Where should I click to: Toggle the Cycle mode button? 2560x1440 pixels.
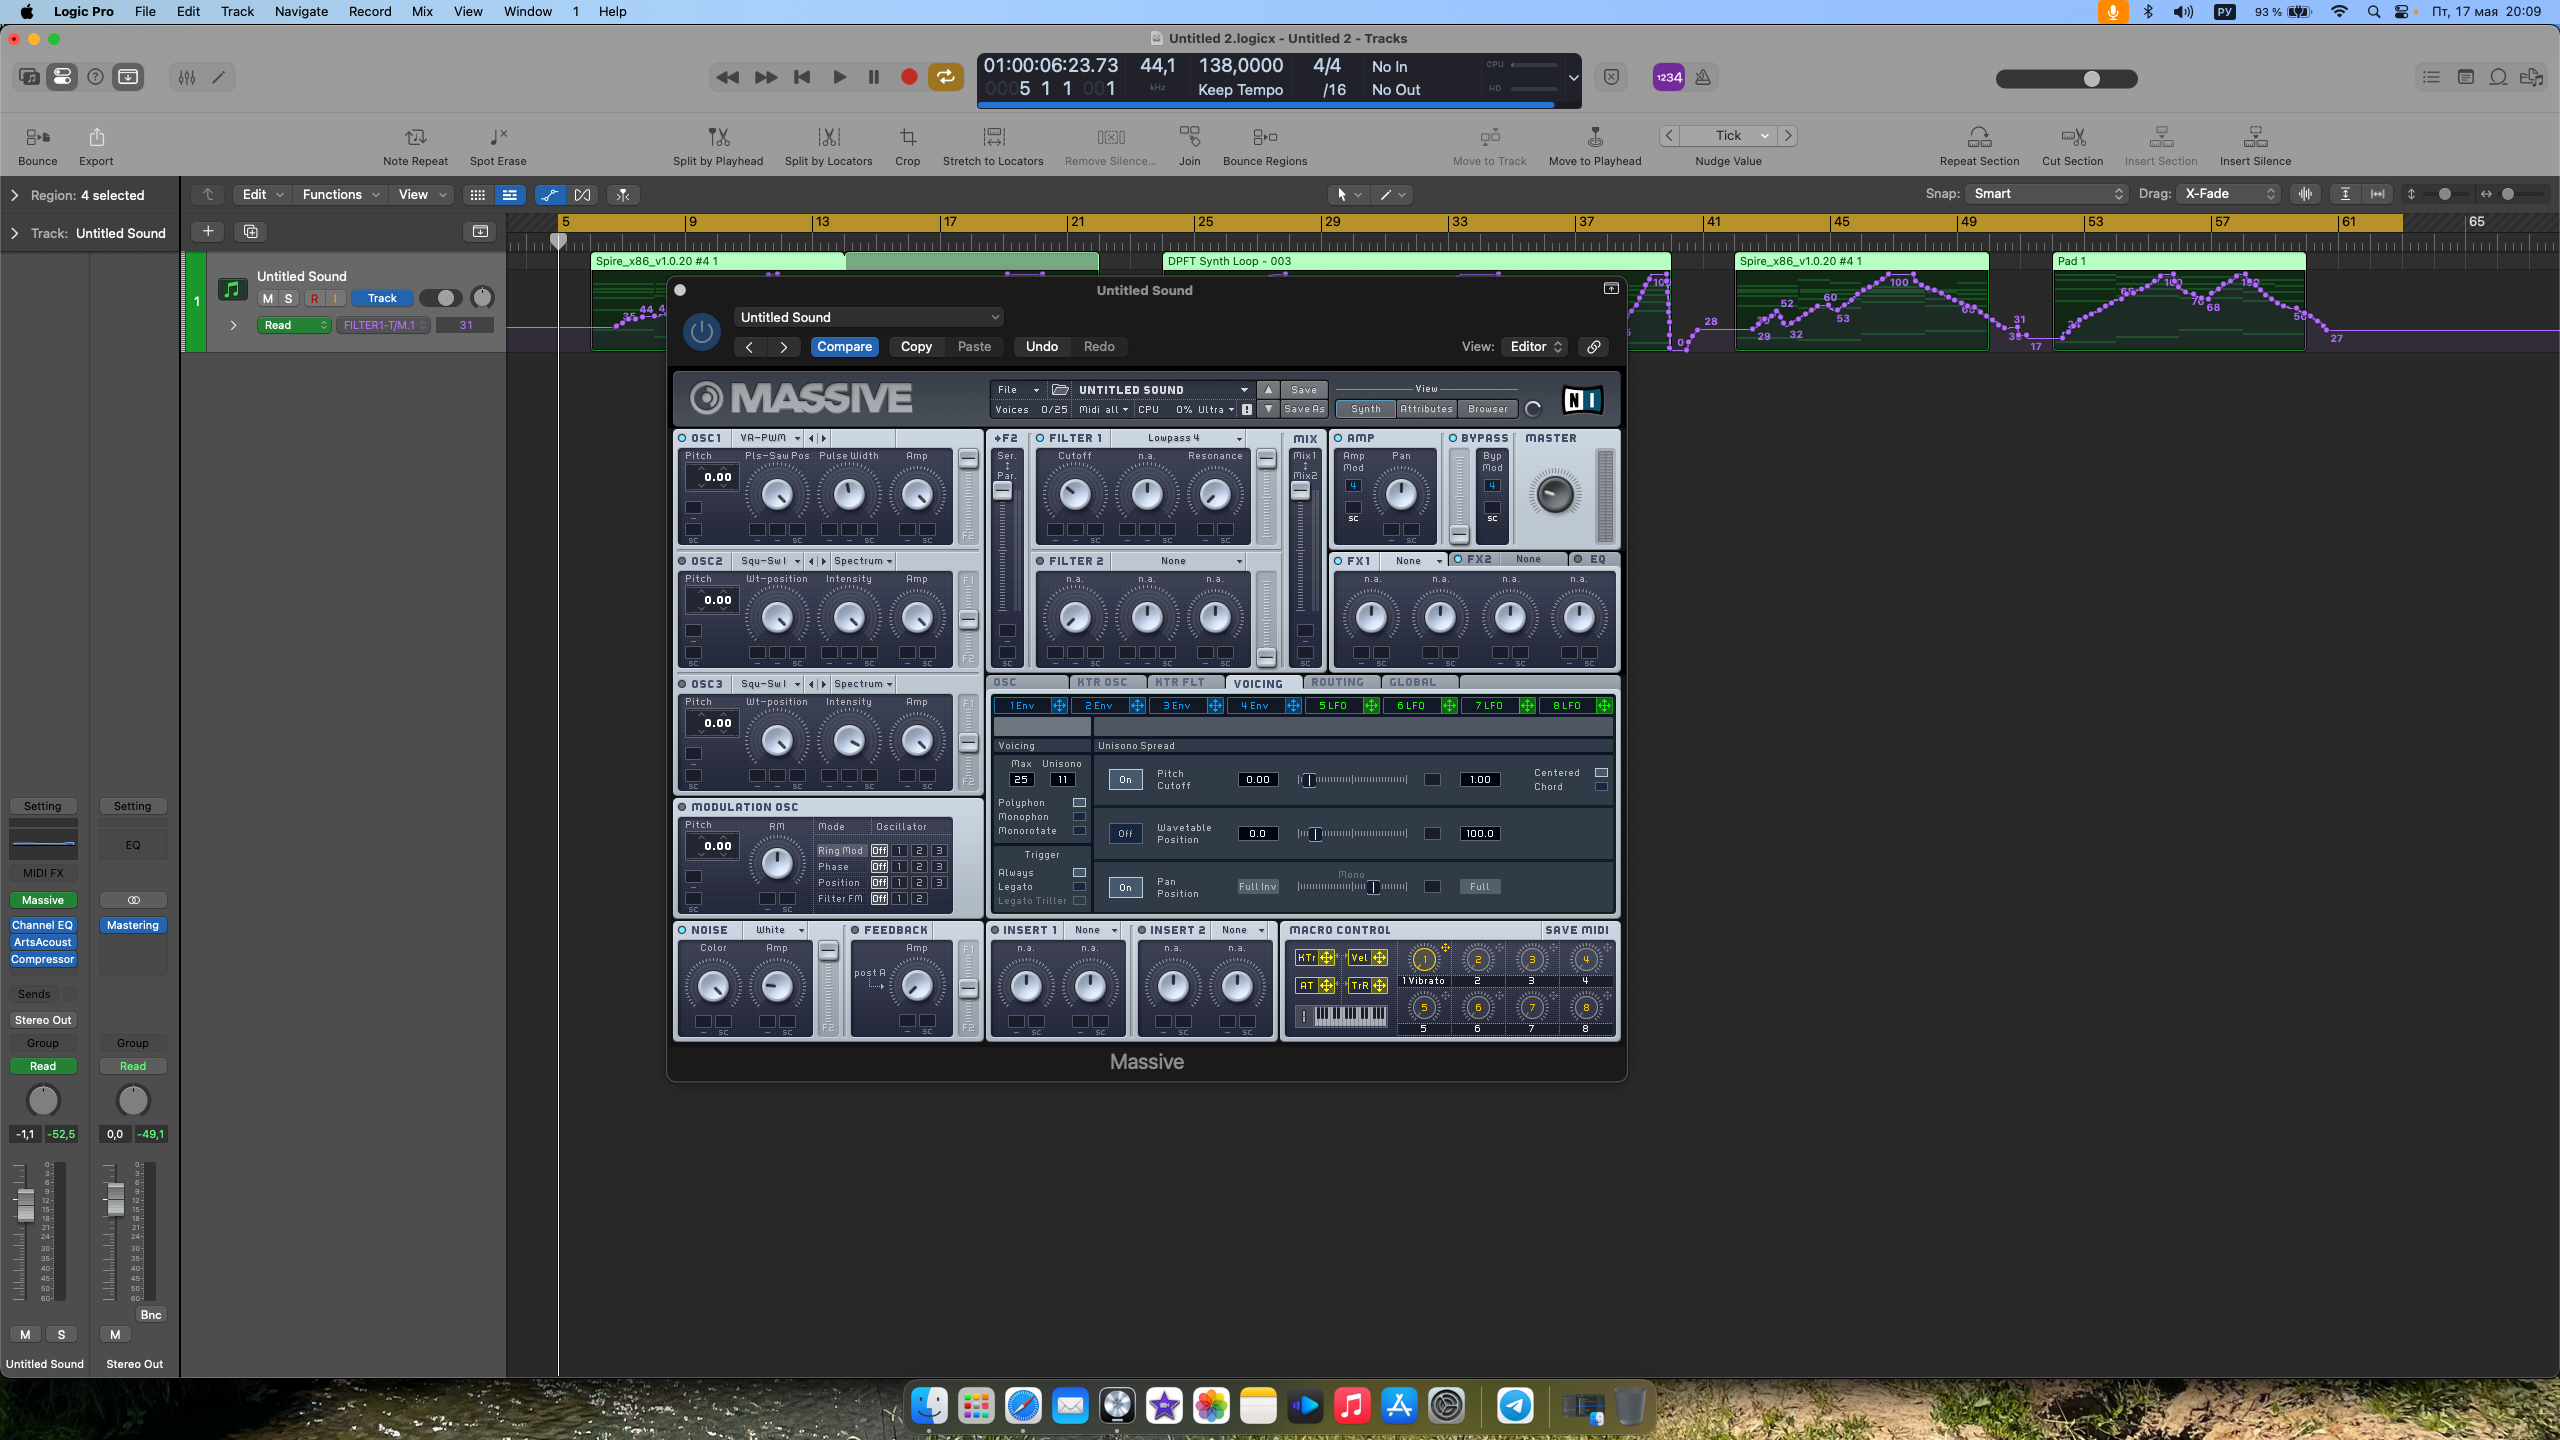(x=945, y=77)
